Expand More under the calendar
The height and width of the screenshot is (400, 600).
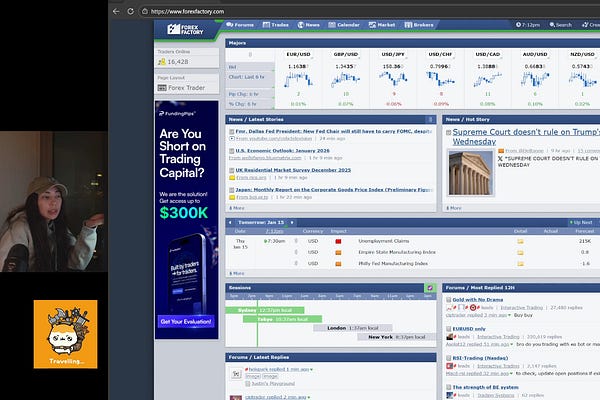tap(237, 273)
